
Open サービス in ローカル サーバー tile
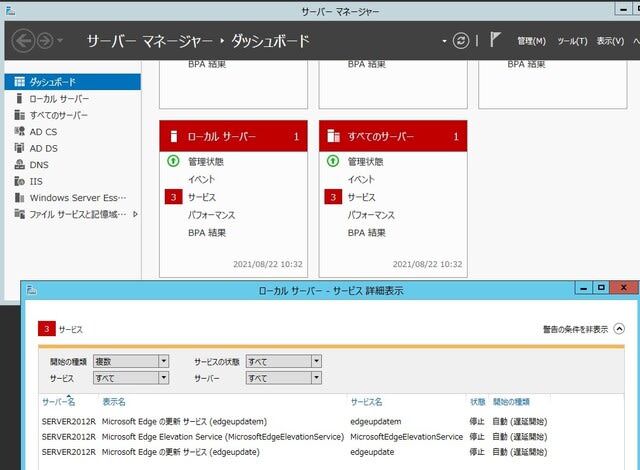point(202,197)
